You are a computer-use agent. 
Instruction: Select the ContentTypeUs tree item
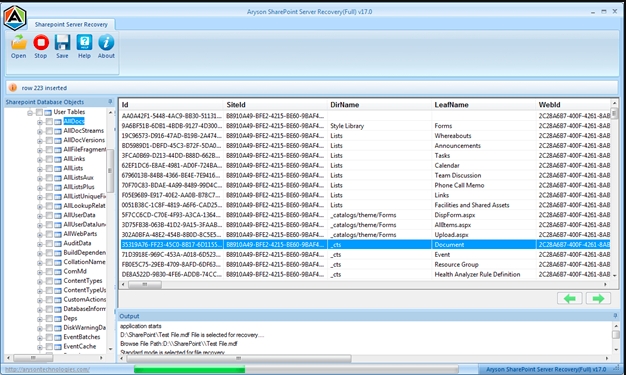point(85,290)
